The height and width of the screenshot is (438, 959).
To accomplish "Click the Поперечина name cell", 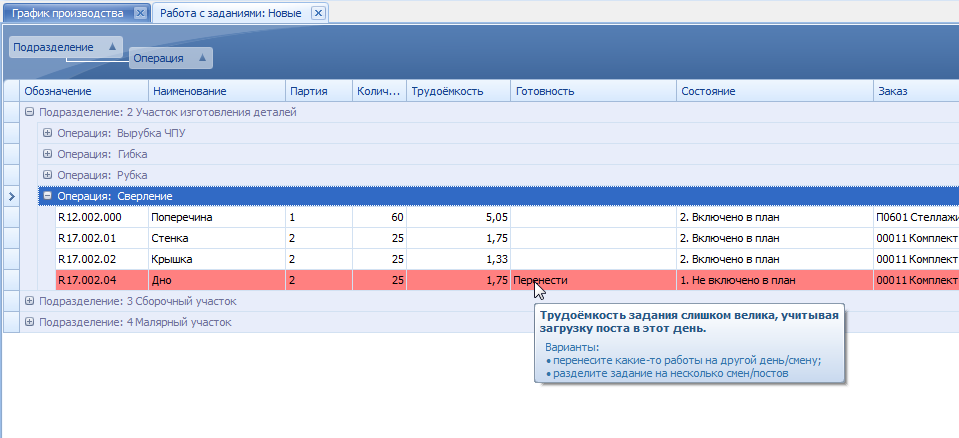I will (x=217, y=217).
